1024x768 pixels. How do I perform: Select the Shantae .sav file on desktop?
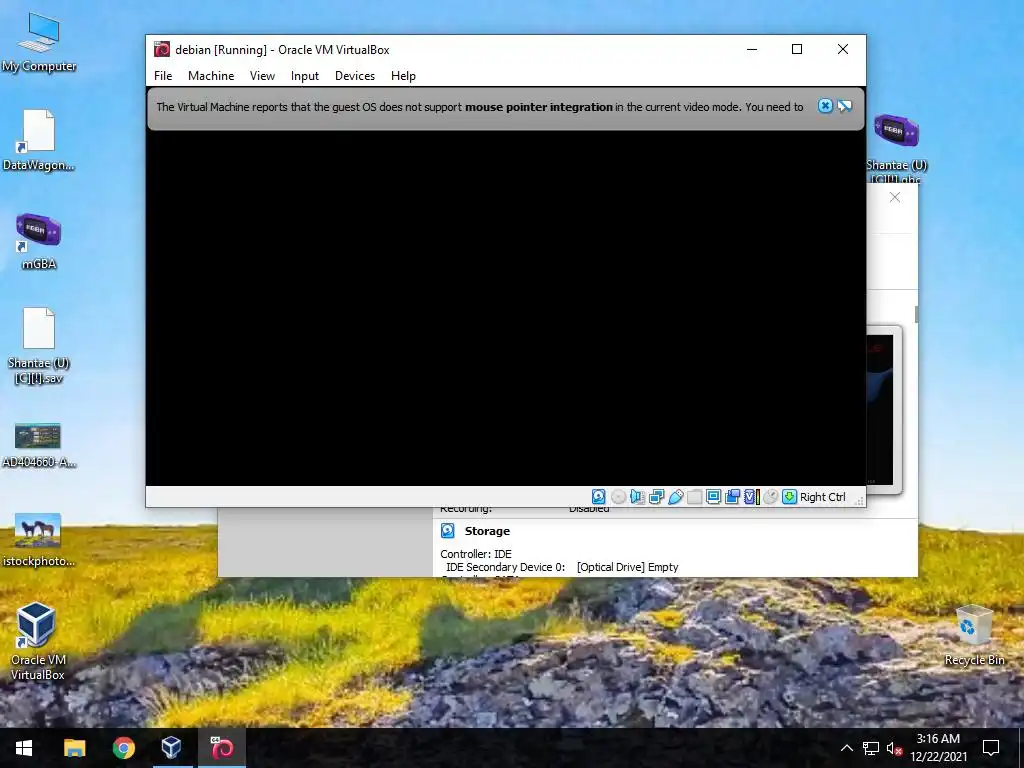(x=39, y=345)
